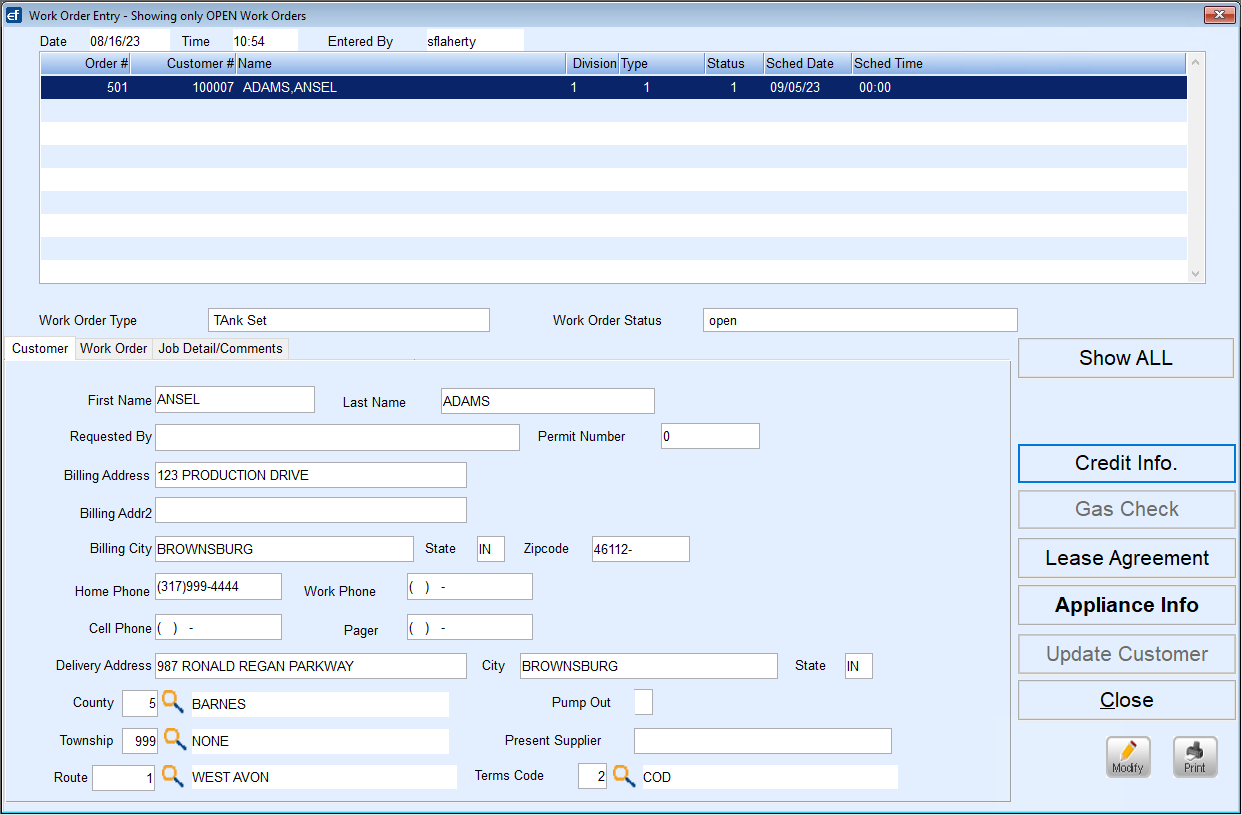Click the County lookup magnifier icon

tap(173, 702)
